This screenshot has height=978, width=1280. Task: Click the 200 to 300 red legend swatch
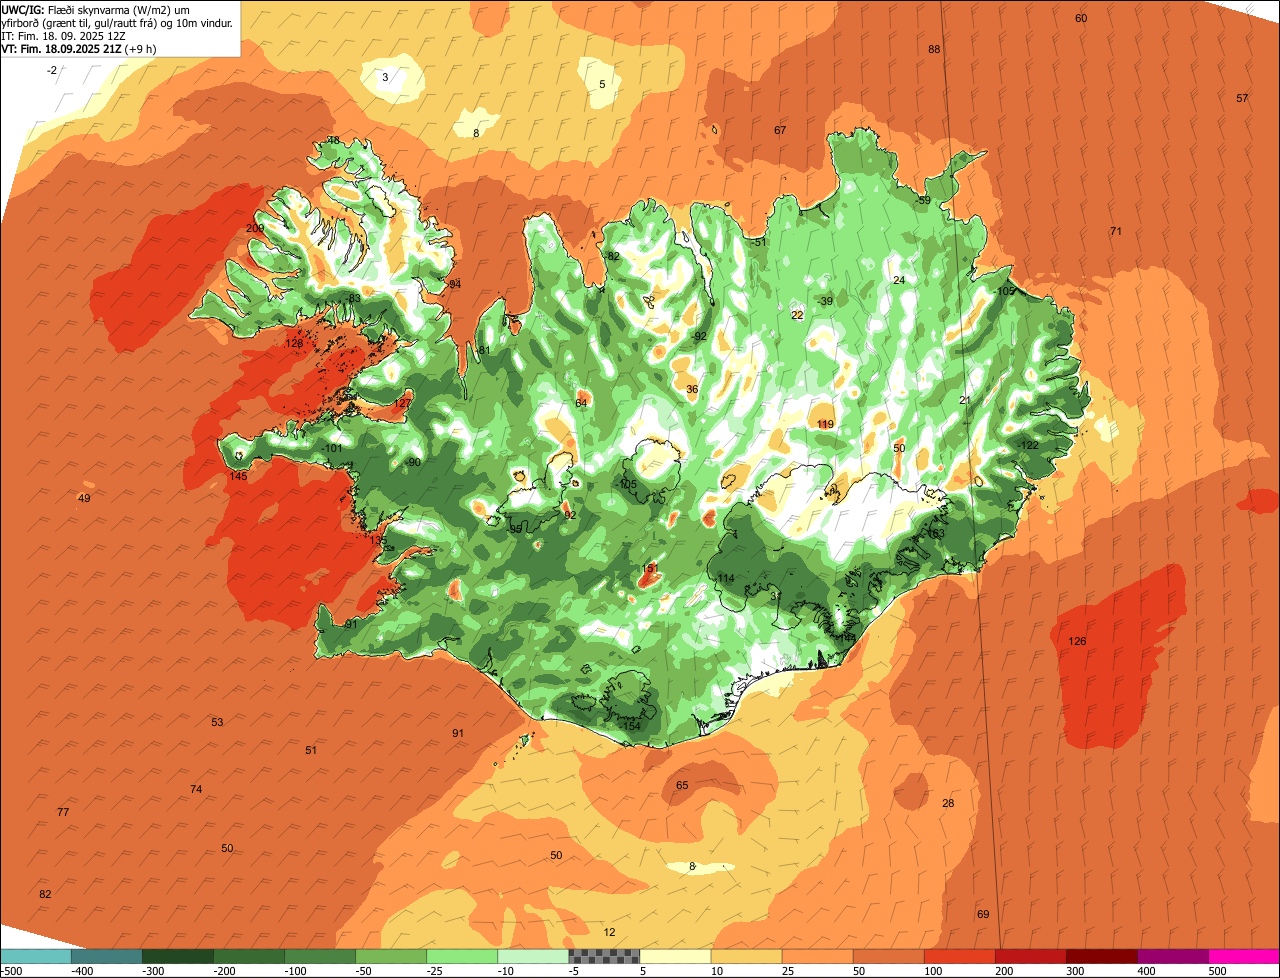1030,956
